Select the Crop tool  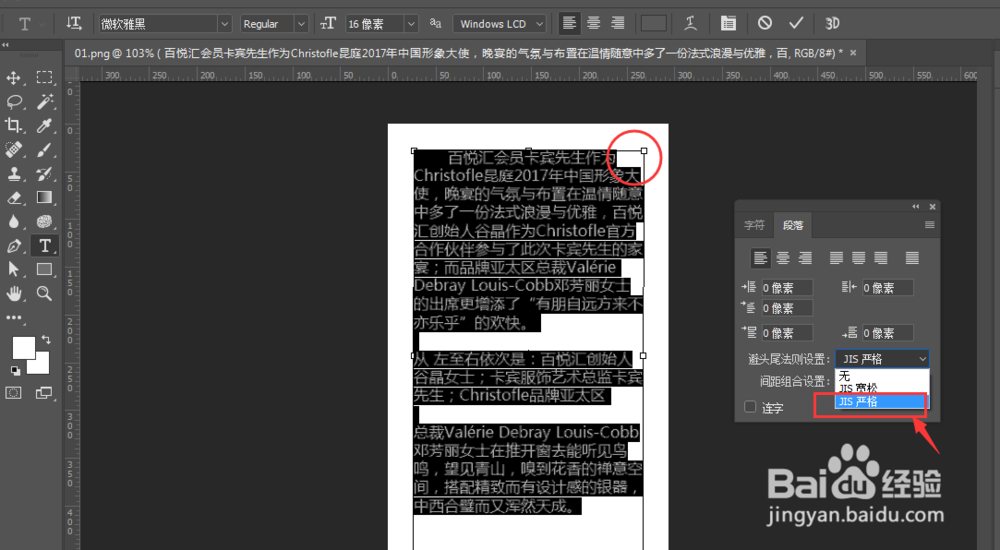tap(13, 126)
